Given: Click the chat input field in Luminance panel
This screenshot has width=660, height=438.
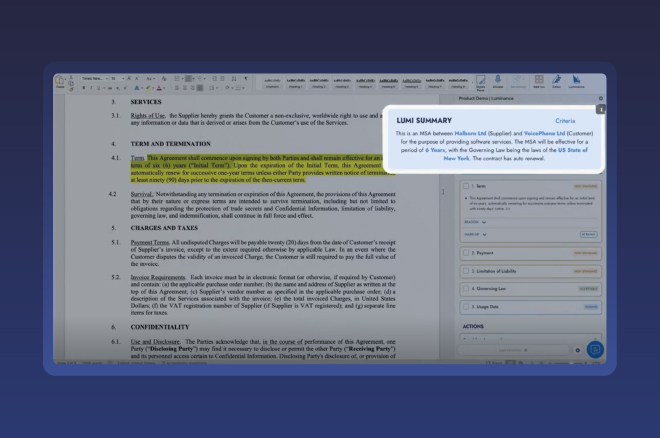Looking at the screenshot, I should pyautogui.click(x=513, y=350).
